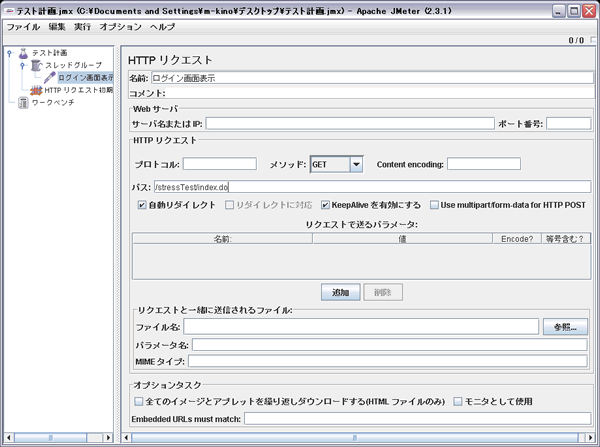This screenshot has height=447, width=600.
Task: Open the 実行 menu
Action: click(x=82, y=27)
